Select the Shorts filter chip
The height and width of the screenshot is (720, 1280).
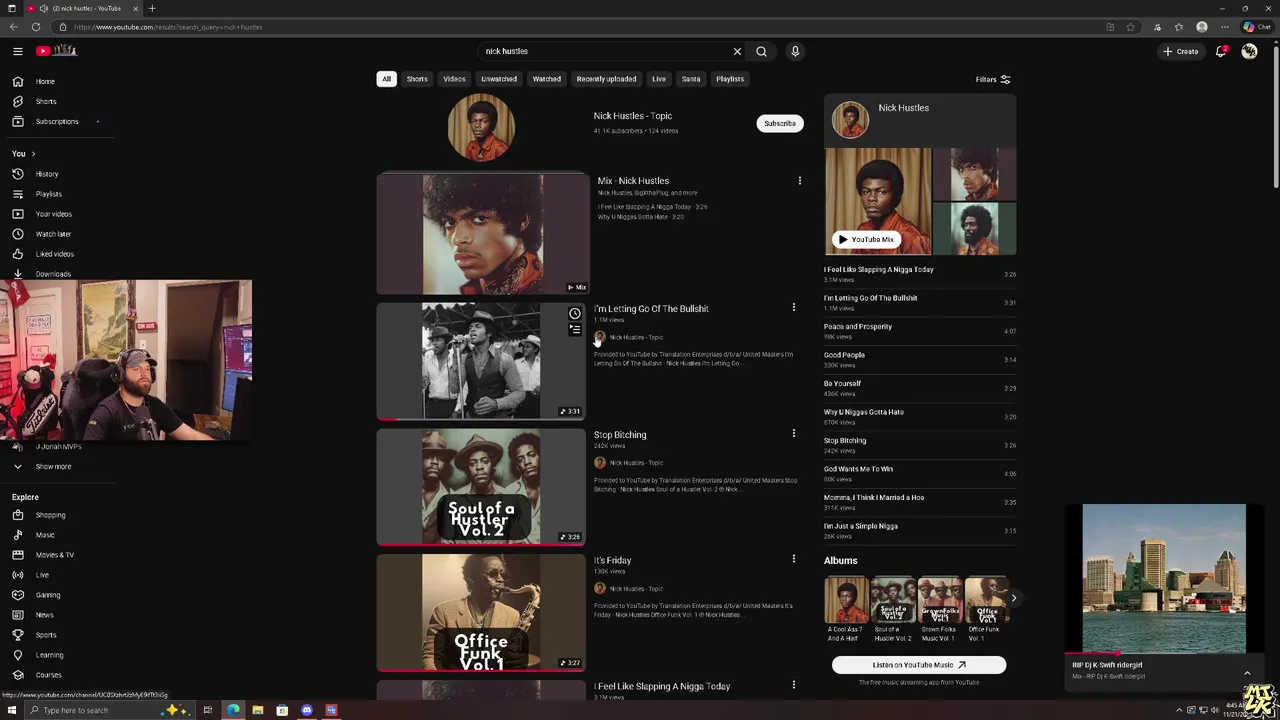point(417,79)
